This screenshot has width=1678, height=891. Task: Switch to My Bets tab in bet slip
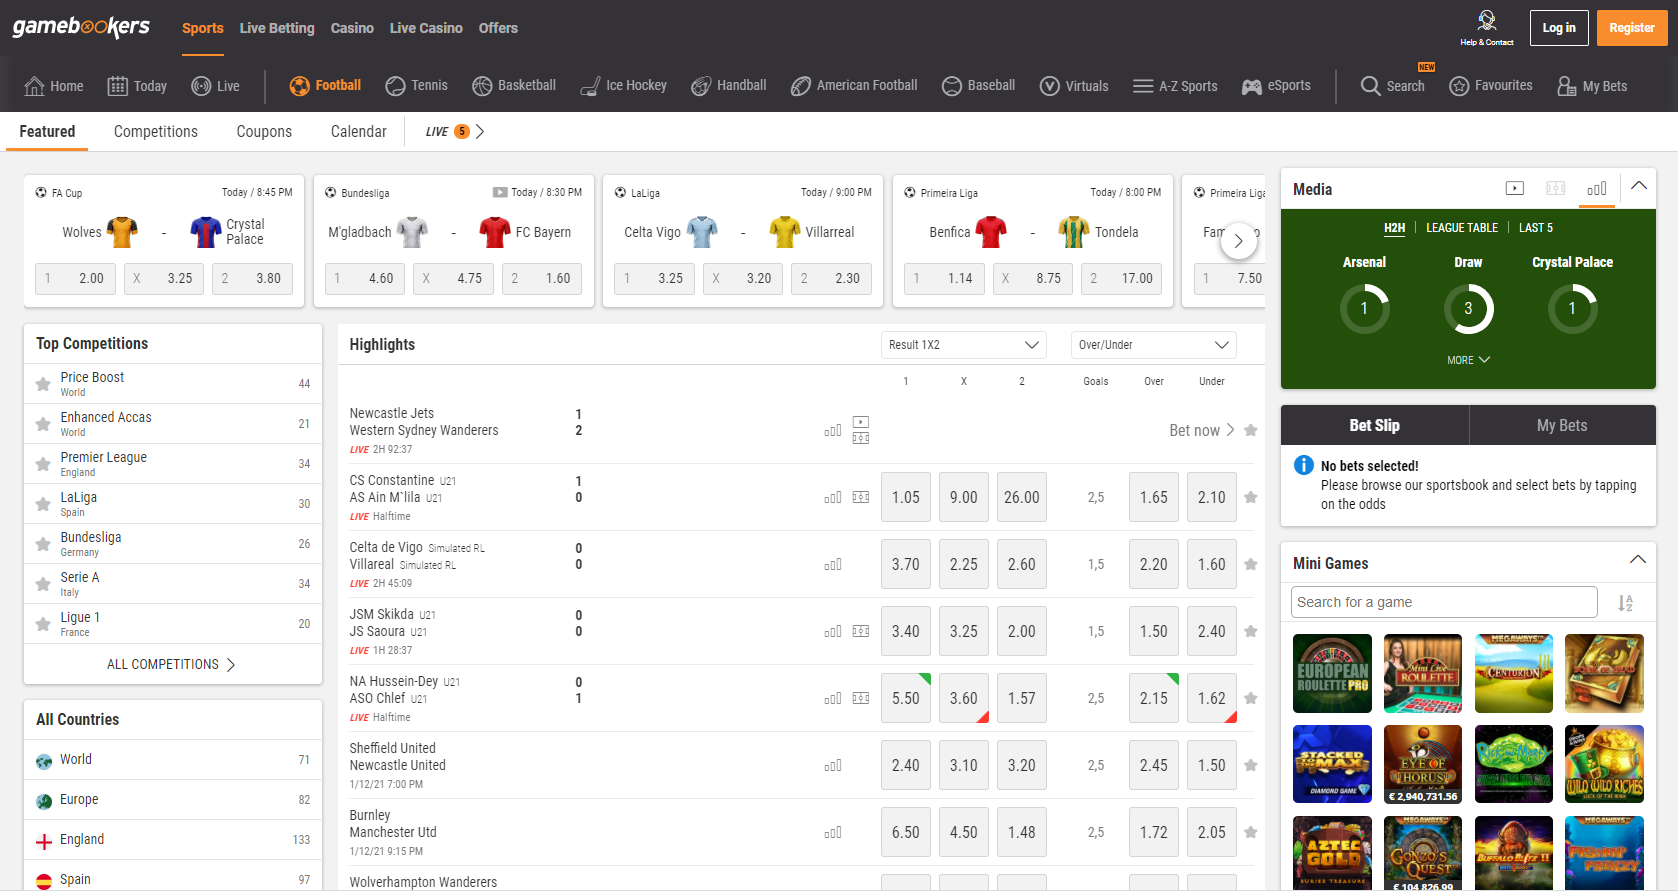1562,425
